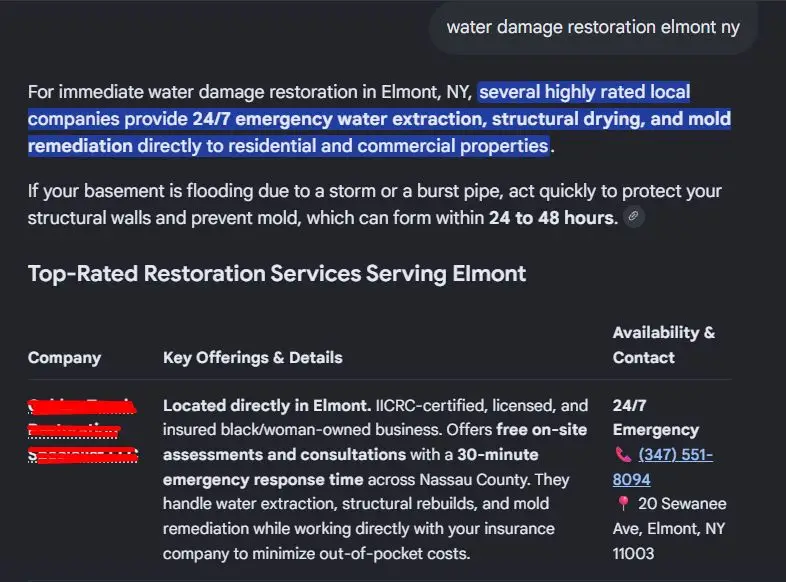Click the red map pin icon

pos(623,503)
